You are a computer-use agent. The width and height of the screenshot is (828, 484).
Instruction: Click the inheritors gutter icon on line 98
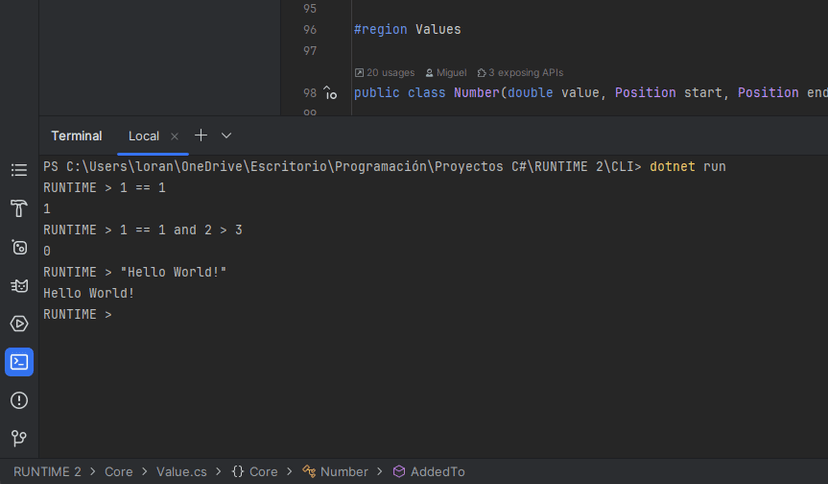click(x=330, y=93)
